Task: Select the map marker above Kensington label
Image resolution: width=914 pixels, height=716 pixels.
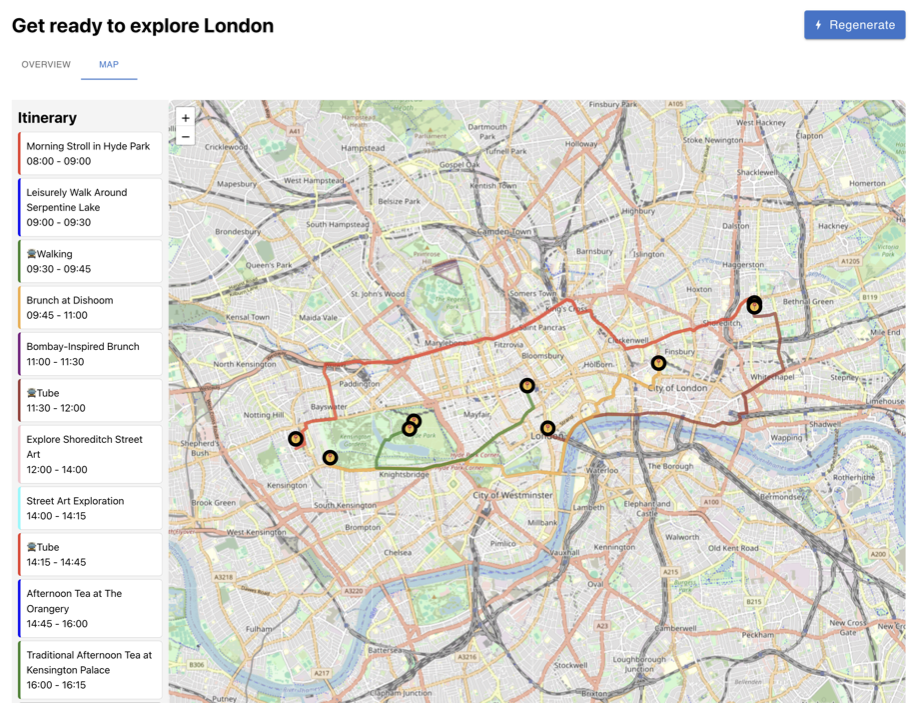Action: (330, 457)
